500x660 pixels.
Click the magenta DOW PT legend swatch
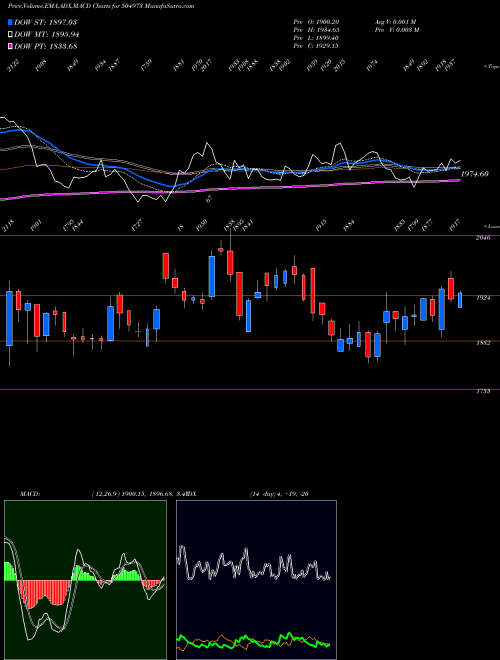[x=11, y=47]
